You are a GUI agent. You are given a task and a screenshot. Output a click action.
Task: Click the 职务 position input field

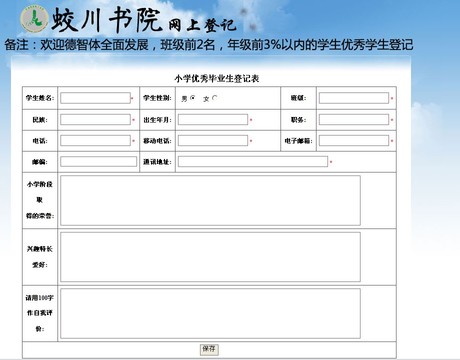[x=354, y=120]
